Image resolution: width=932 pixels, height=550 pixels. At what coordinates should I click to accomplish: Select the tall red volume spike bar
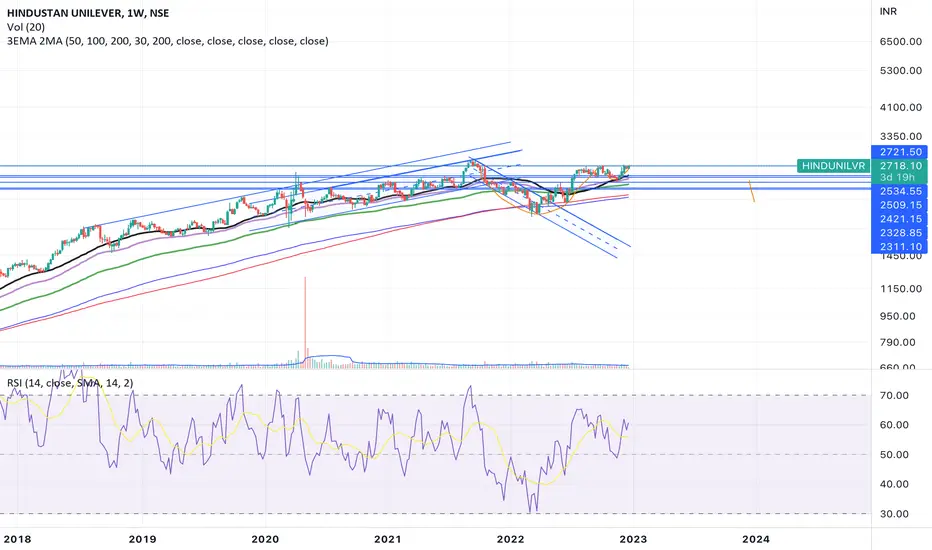click(305, 321)
